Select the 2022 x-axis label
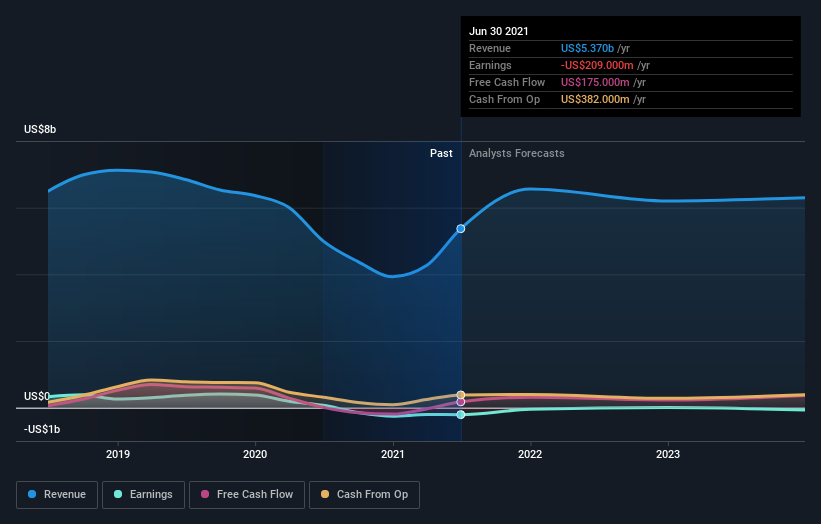The image size is (821, 524). [x=530, y=454]
